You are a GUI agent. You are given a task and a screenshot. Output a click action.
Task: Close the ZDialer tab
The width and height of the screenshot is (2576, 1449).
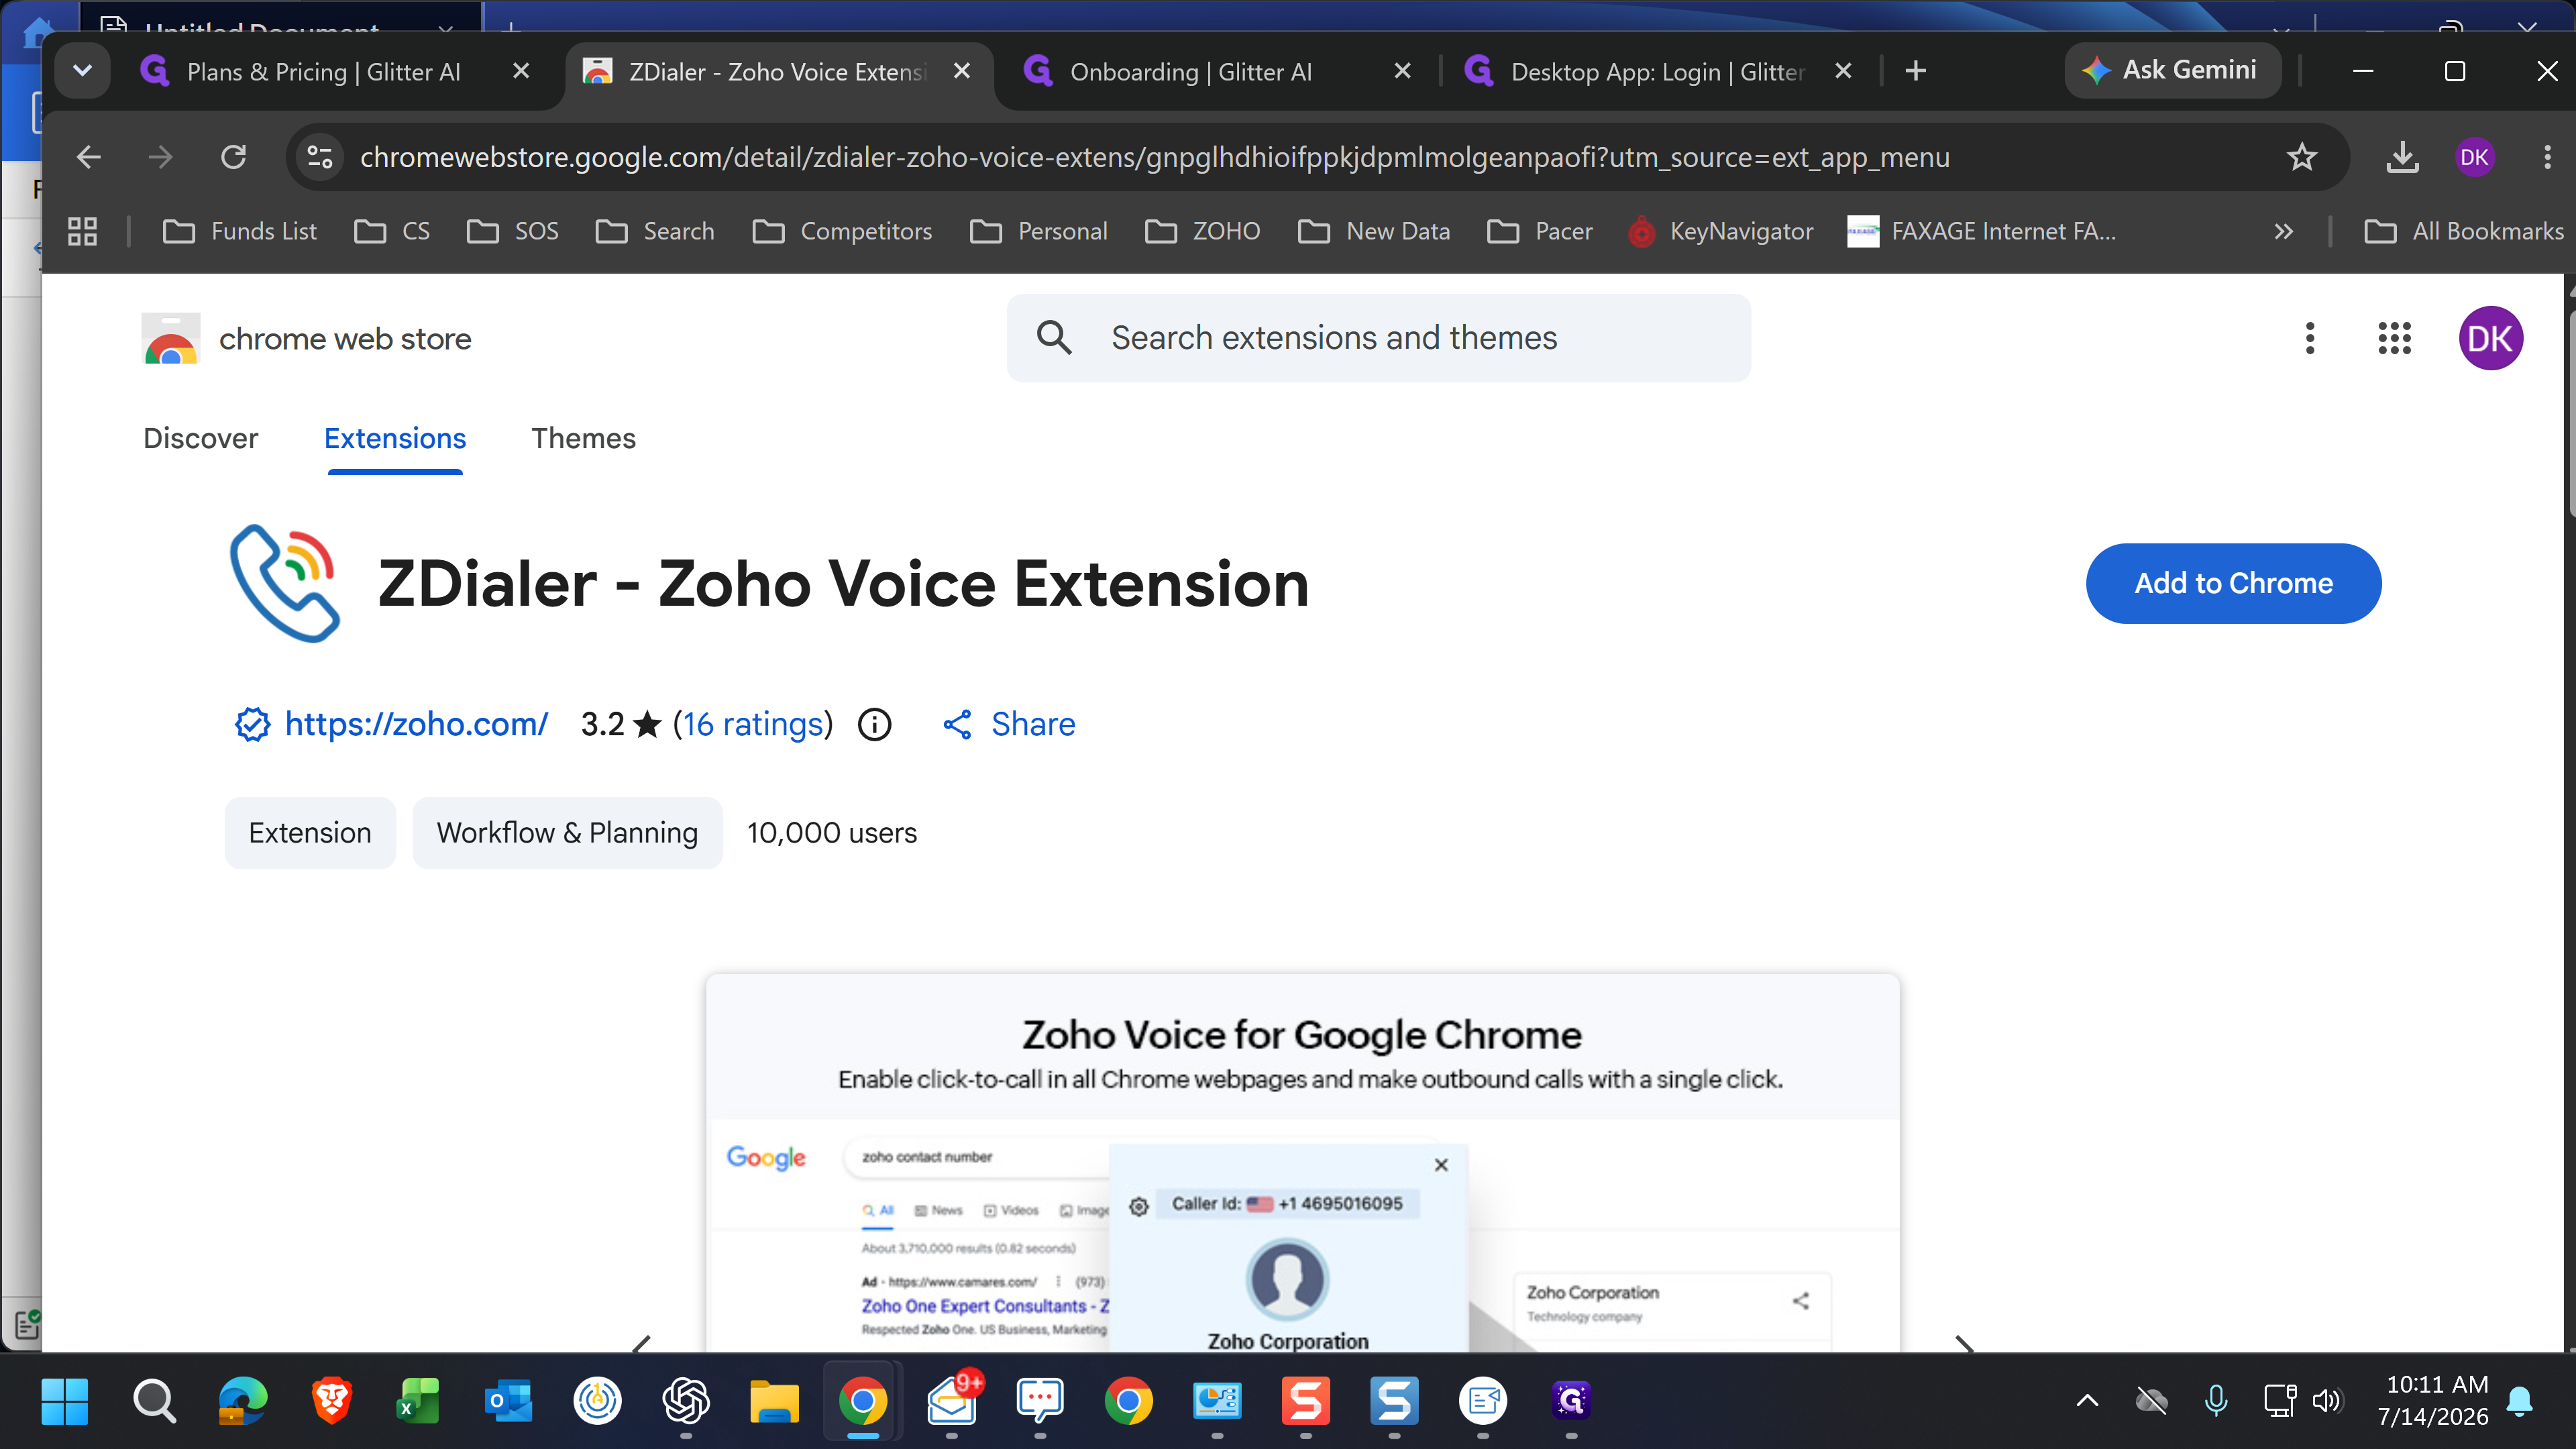click(x=962, y=71)
